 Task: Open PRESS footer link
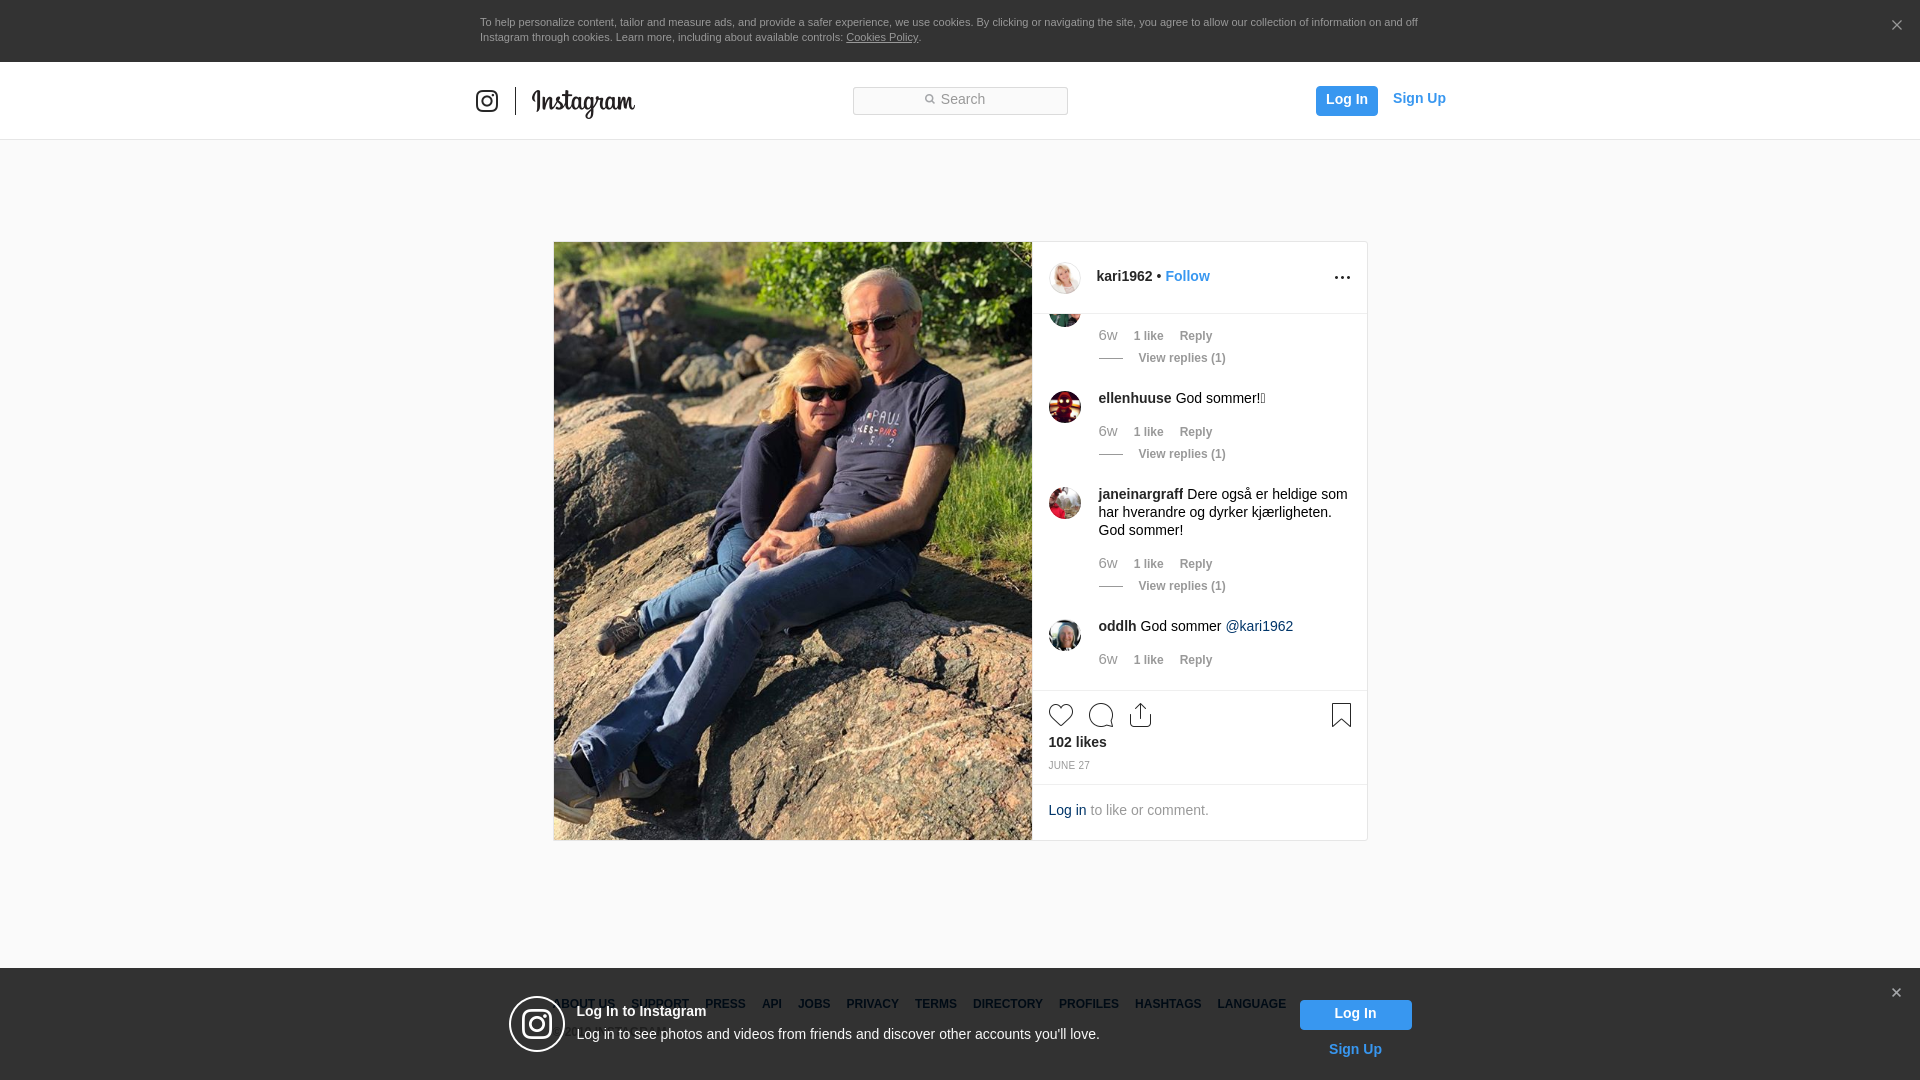click(725, 1004)
